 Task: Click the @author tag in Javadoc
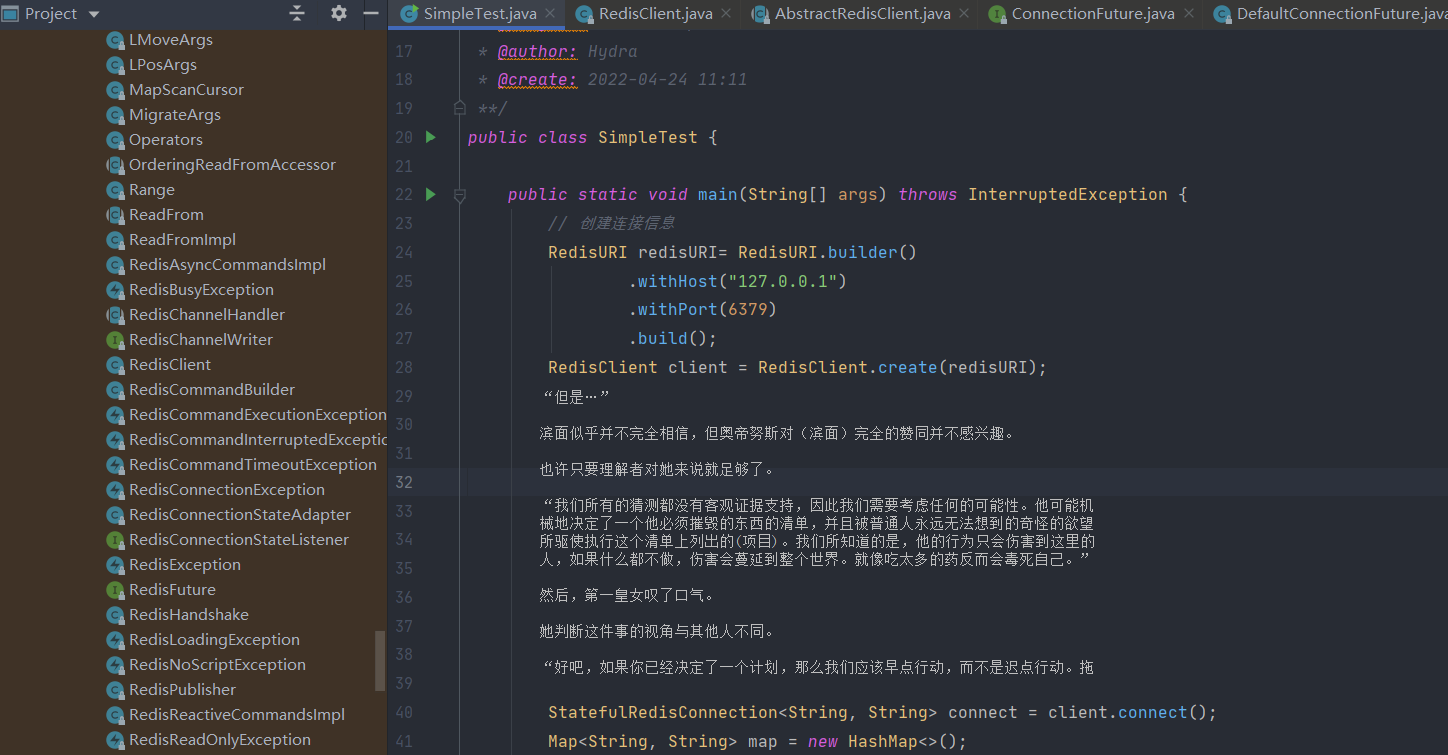pyautogui.click(x=537, y=52)
